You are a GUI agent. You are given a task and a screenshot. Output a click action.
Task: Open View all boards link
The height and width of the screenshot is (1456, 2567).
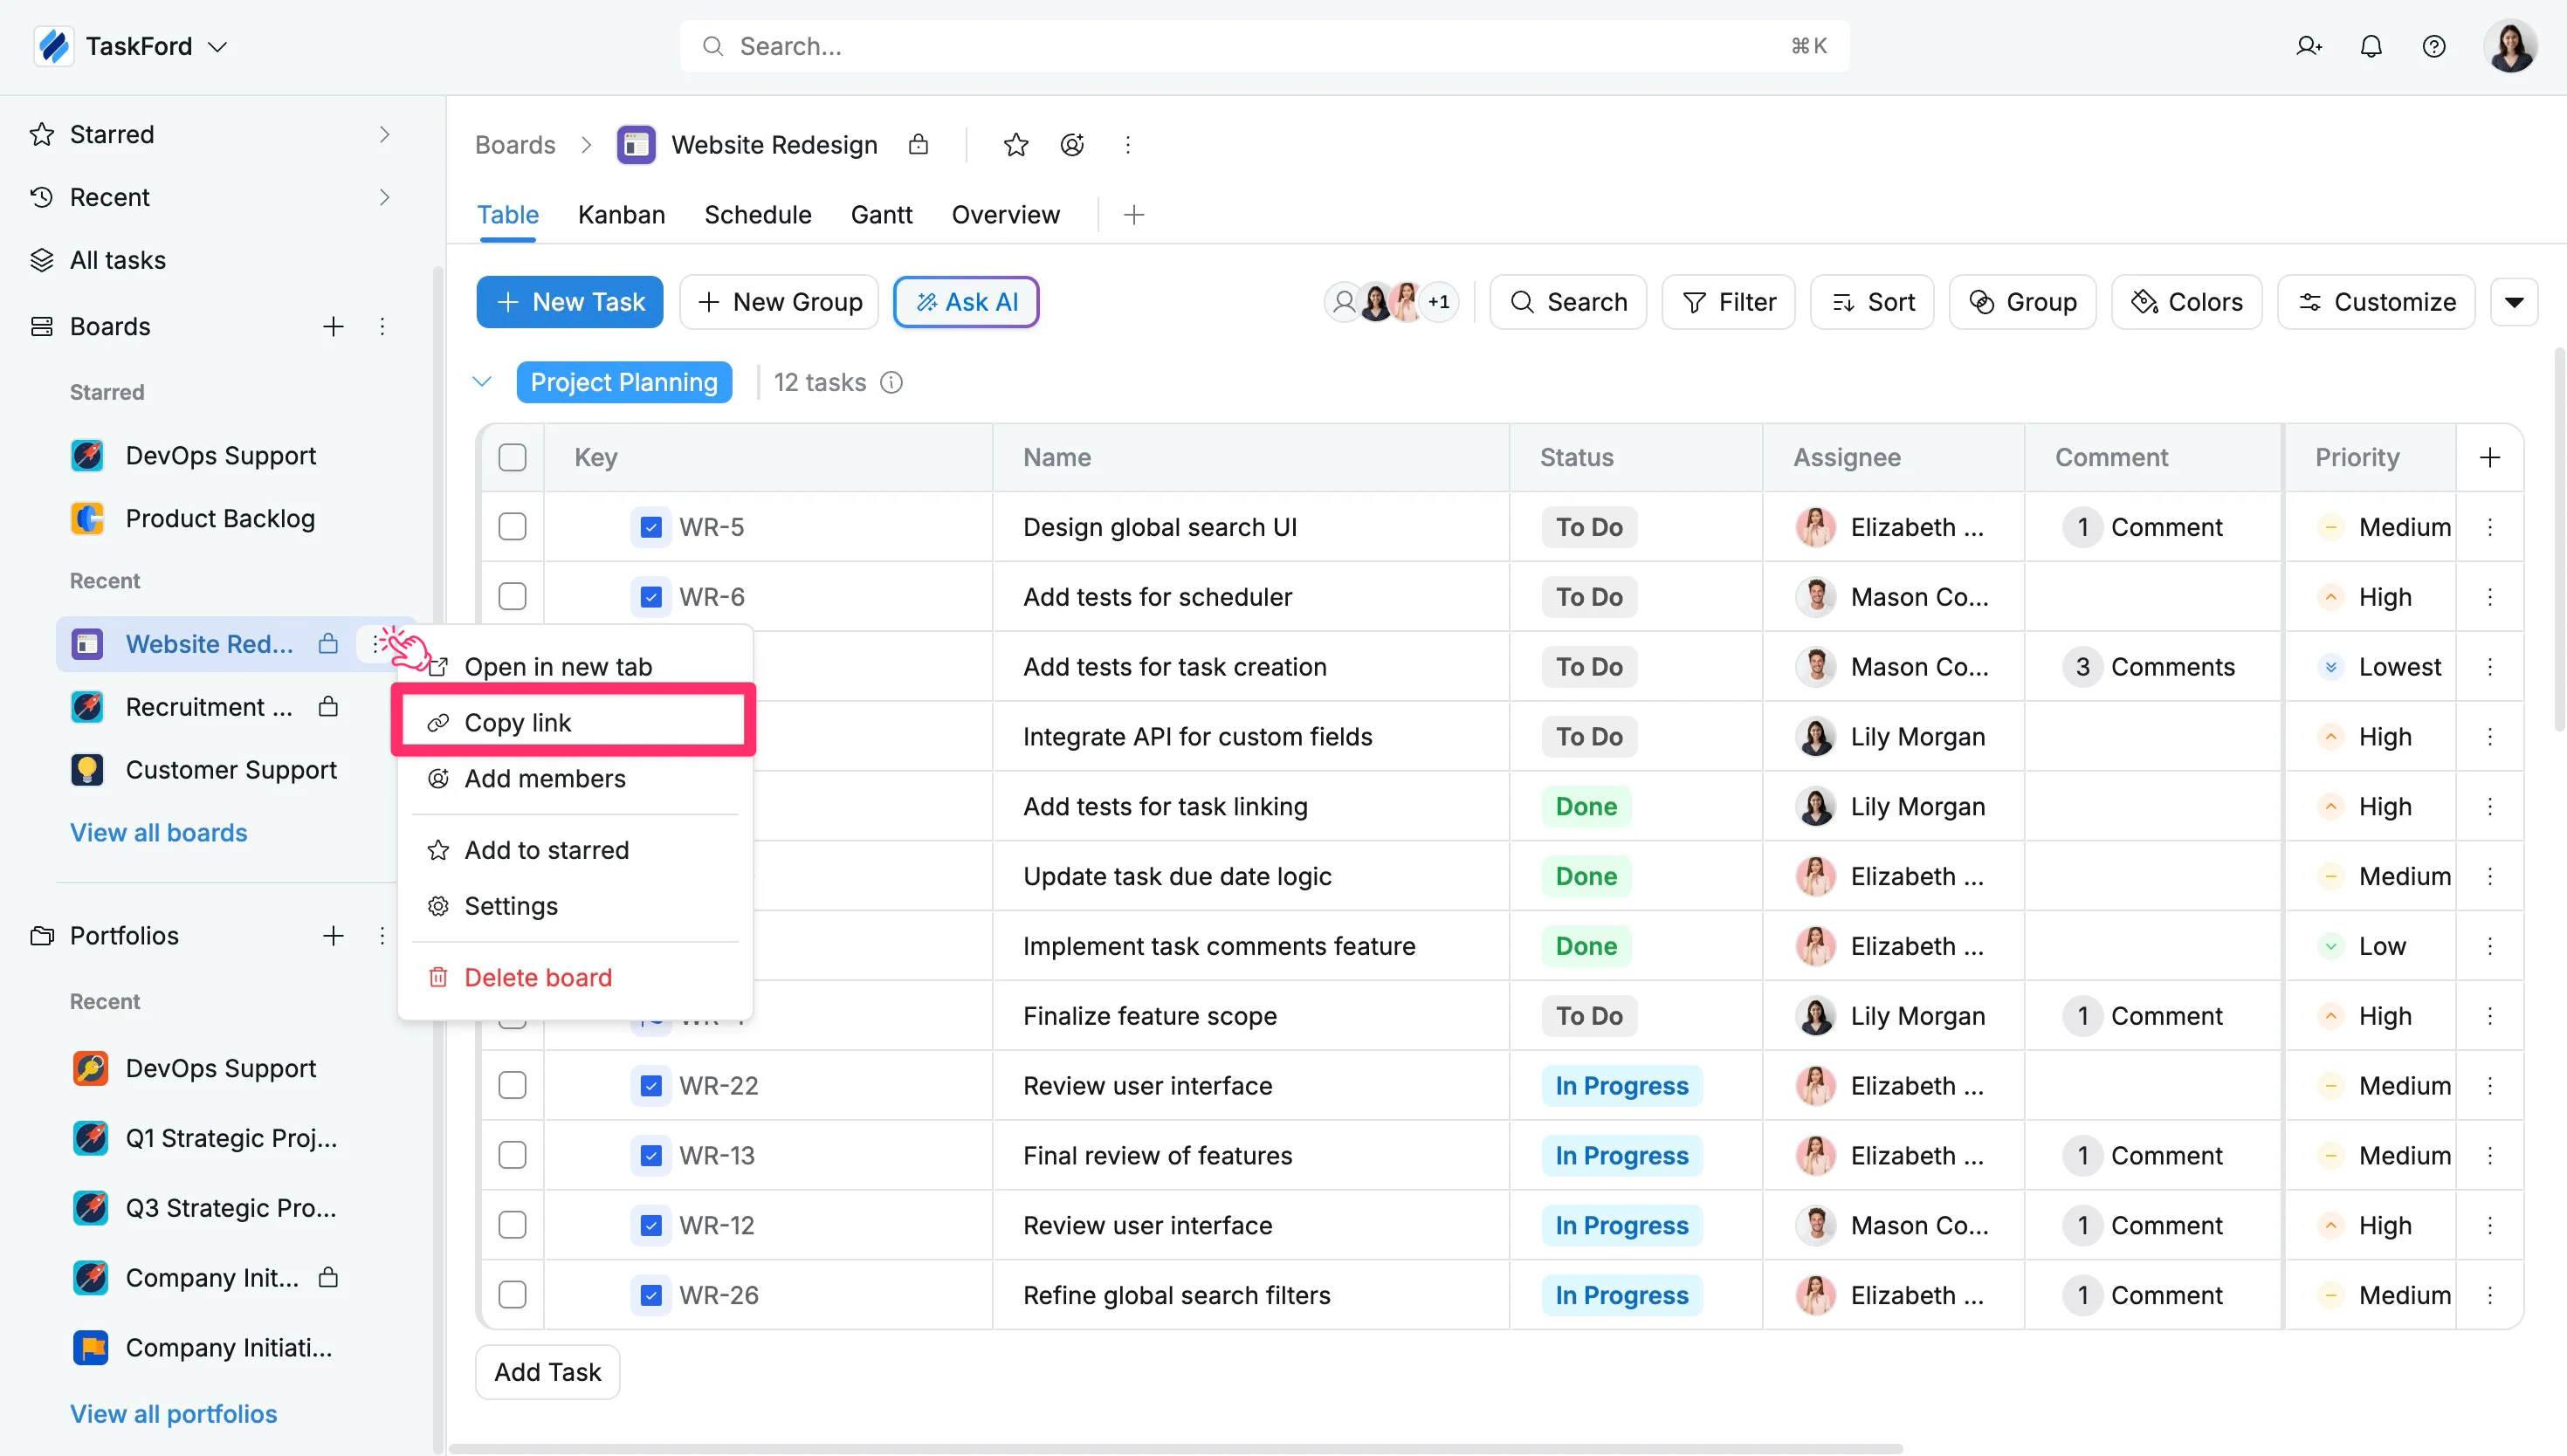(x=158, y=833)
